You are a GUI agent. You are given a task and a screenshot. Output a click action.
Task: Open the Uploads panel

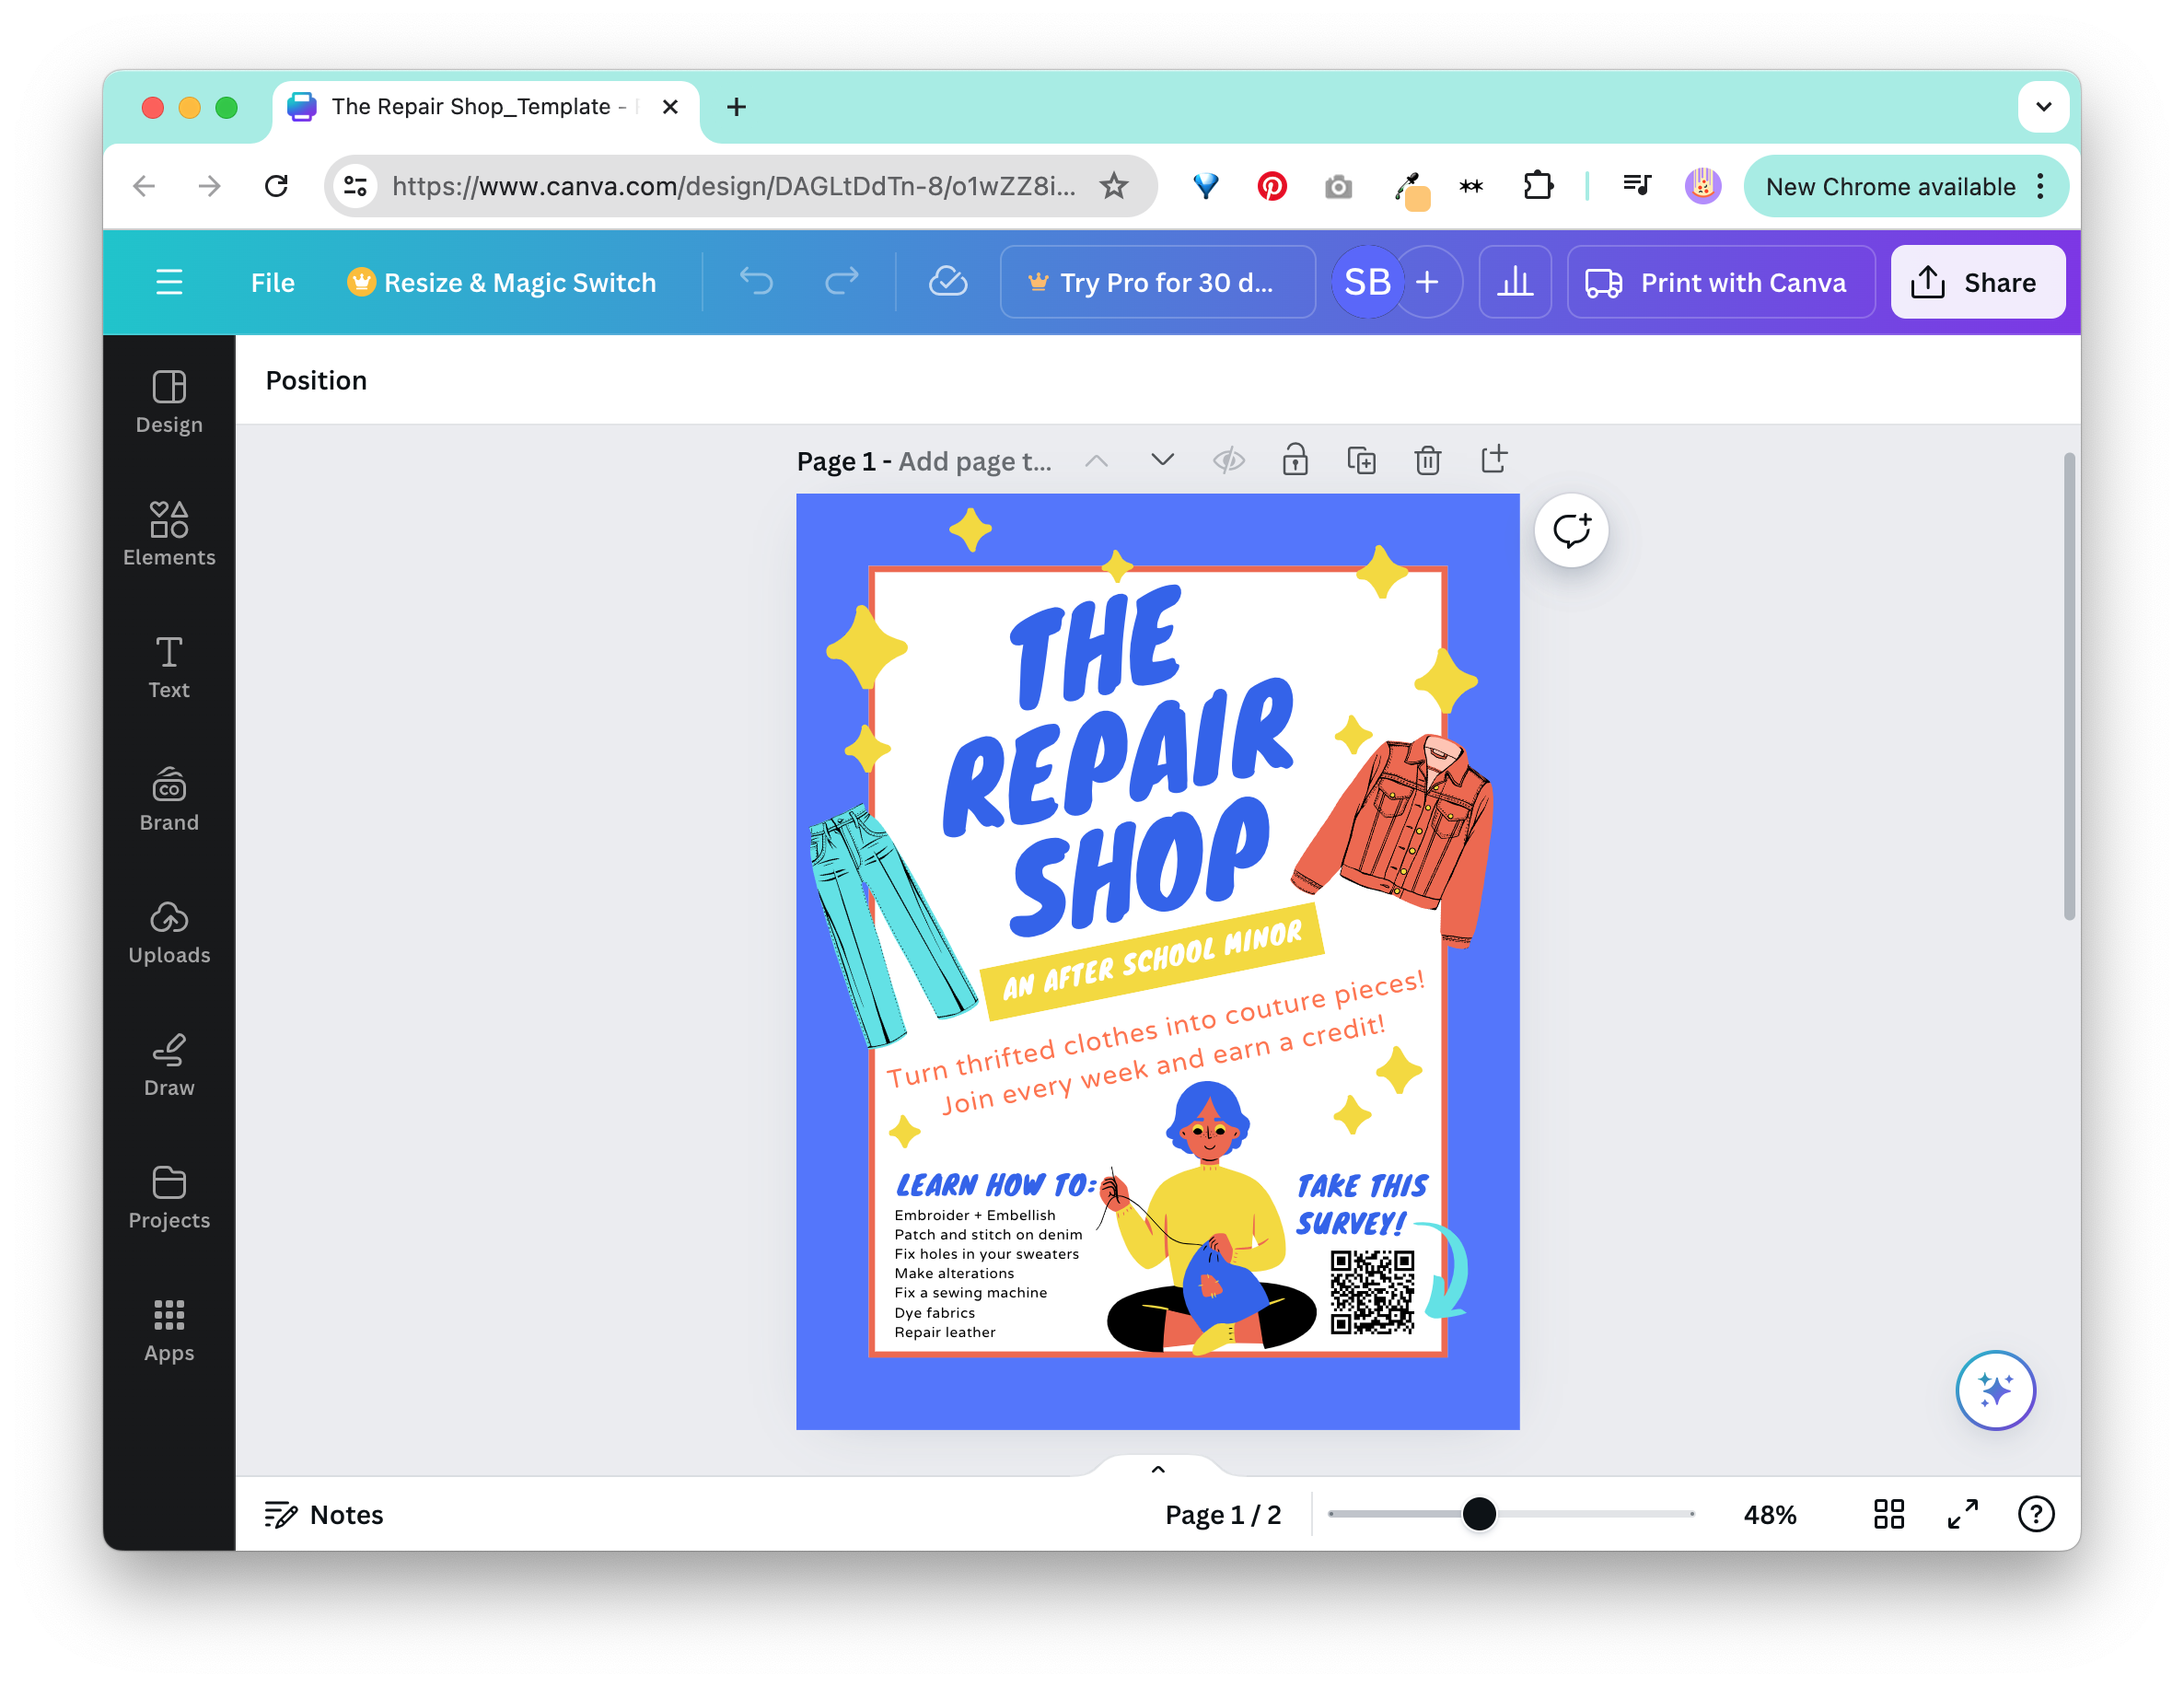(x=169, y=932)
